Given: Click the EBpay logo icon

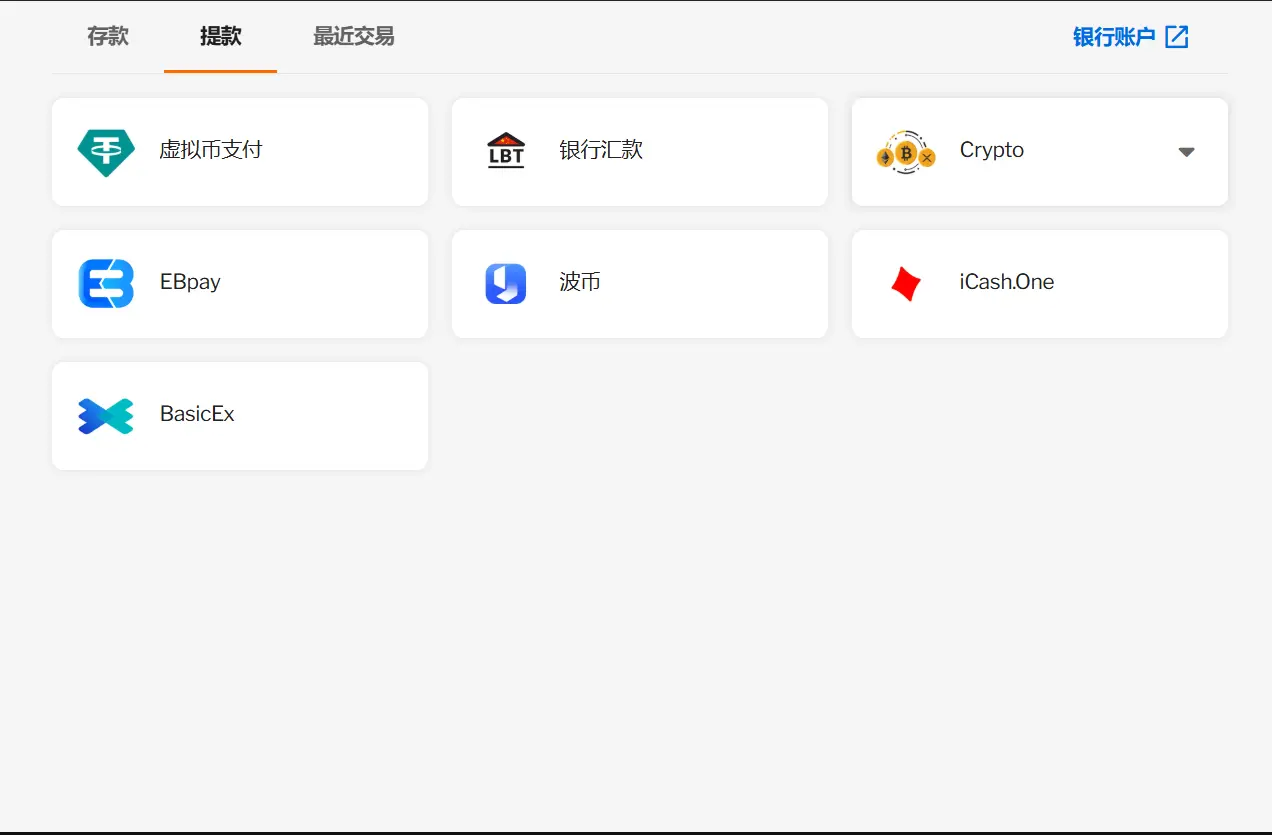Looking at the screenshot, I should (x=105, y=282).
